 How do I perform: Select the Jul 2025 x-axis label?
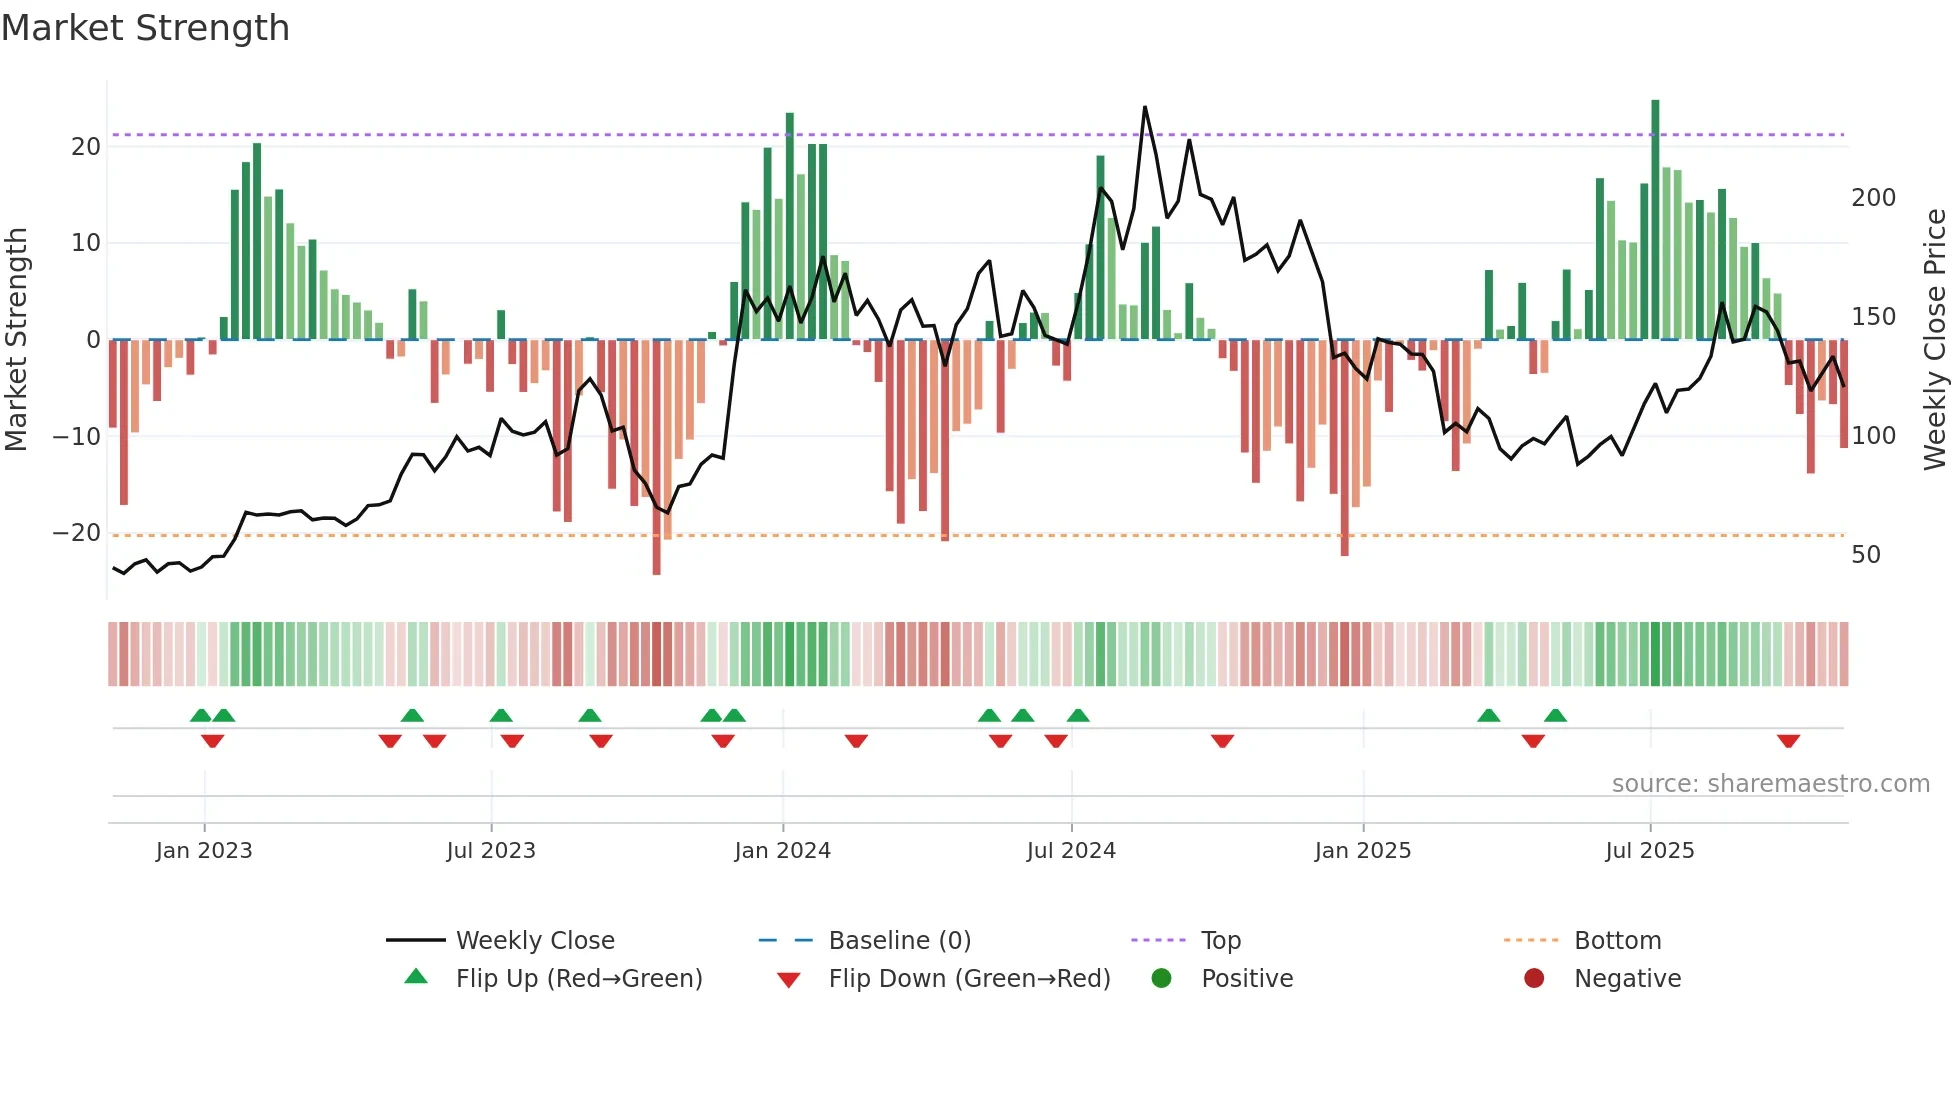point(1649,850)
